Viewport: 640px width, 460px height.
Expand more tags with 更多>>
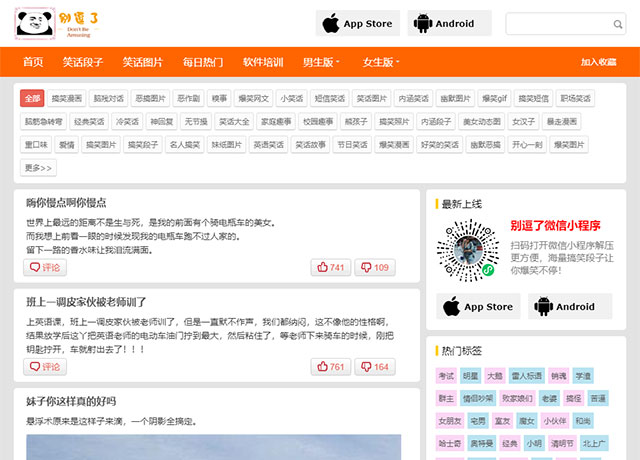(39, 167)
